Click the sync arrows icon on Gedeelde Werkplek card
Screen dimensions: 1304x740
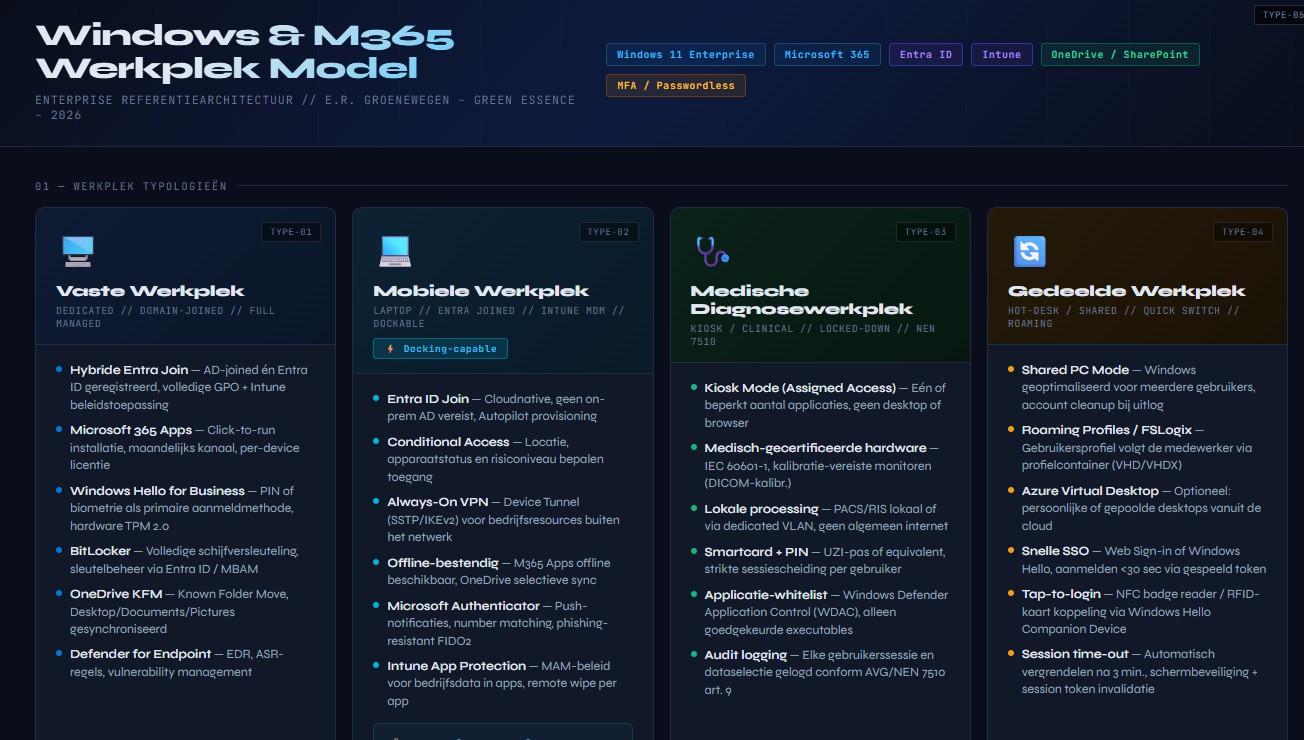[x=1029, y=250]
